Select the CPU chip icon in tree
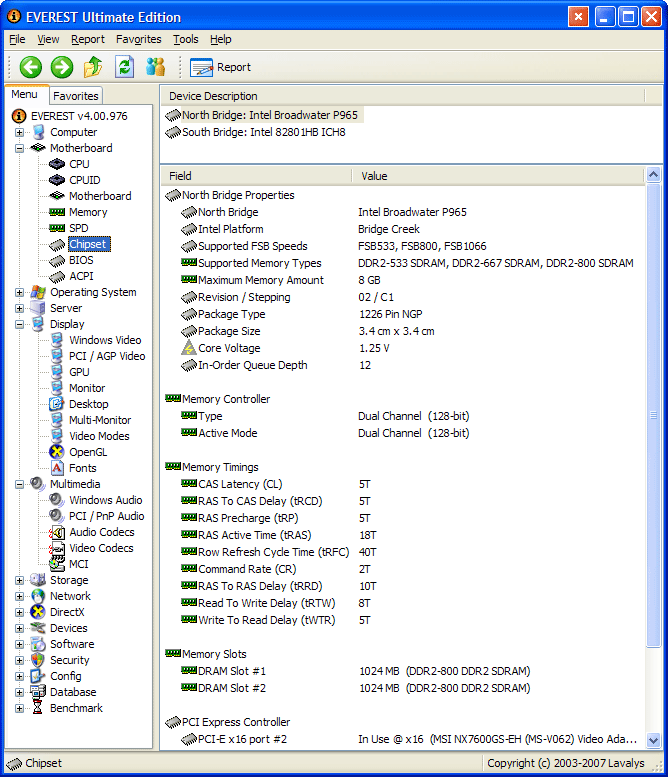Screen dimensions: 668x777 (57, 164)
